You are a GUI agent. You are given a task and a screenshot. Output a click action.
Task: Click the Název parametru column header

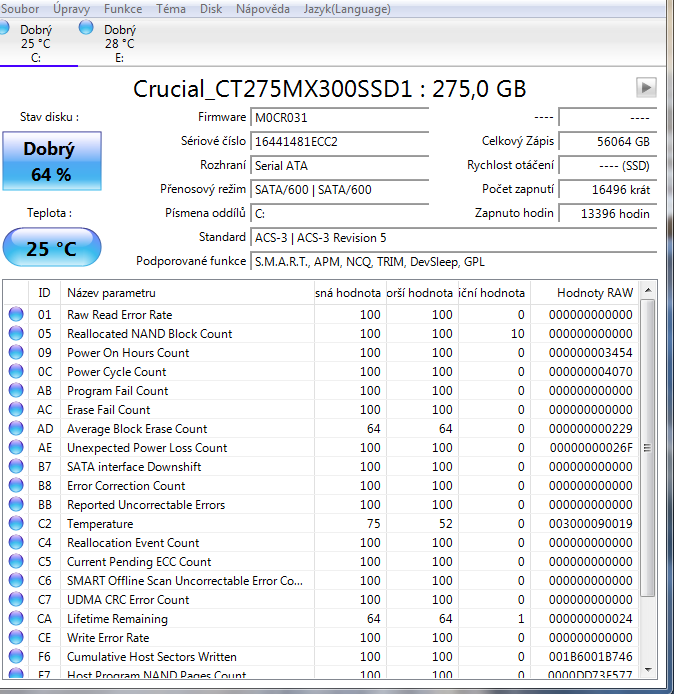(x=187, y=293)
